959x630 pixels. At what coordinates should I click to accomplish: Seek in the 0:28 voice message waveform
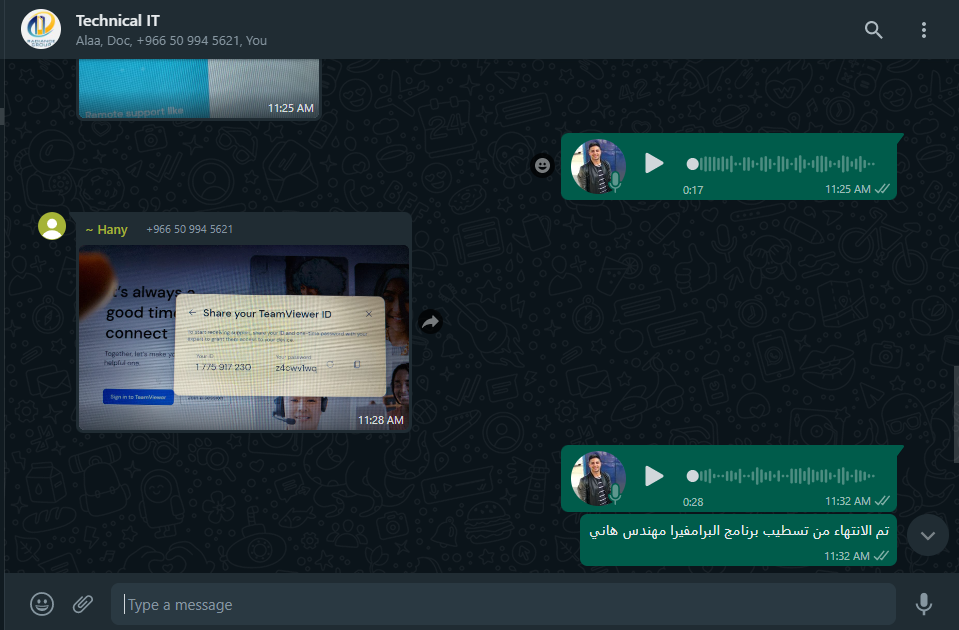pyautogui.click(x=781, y=475)
